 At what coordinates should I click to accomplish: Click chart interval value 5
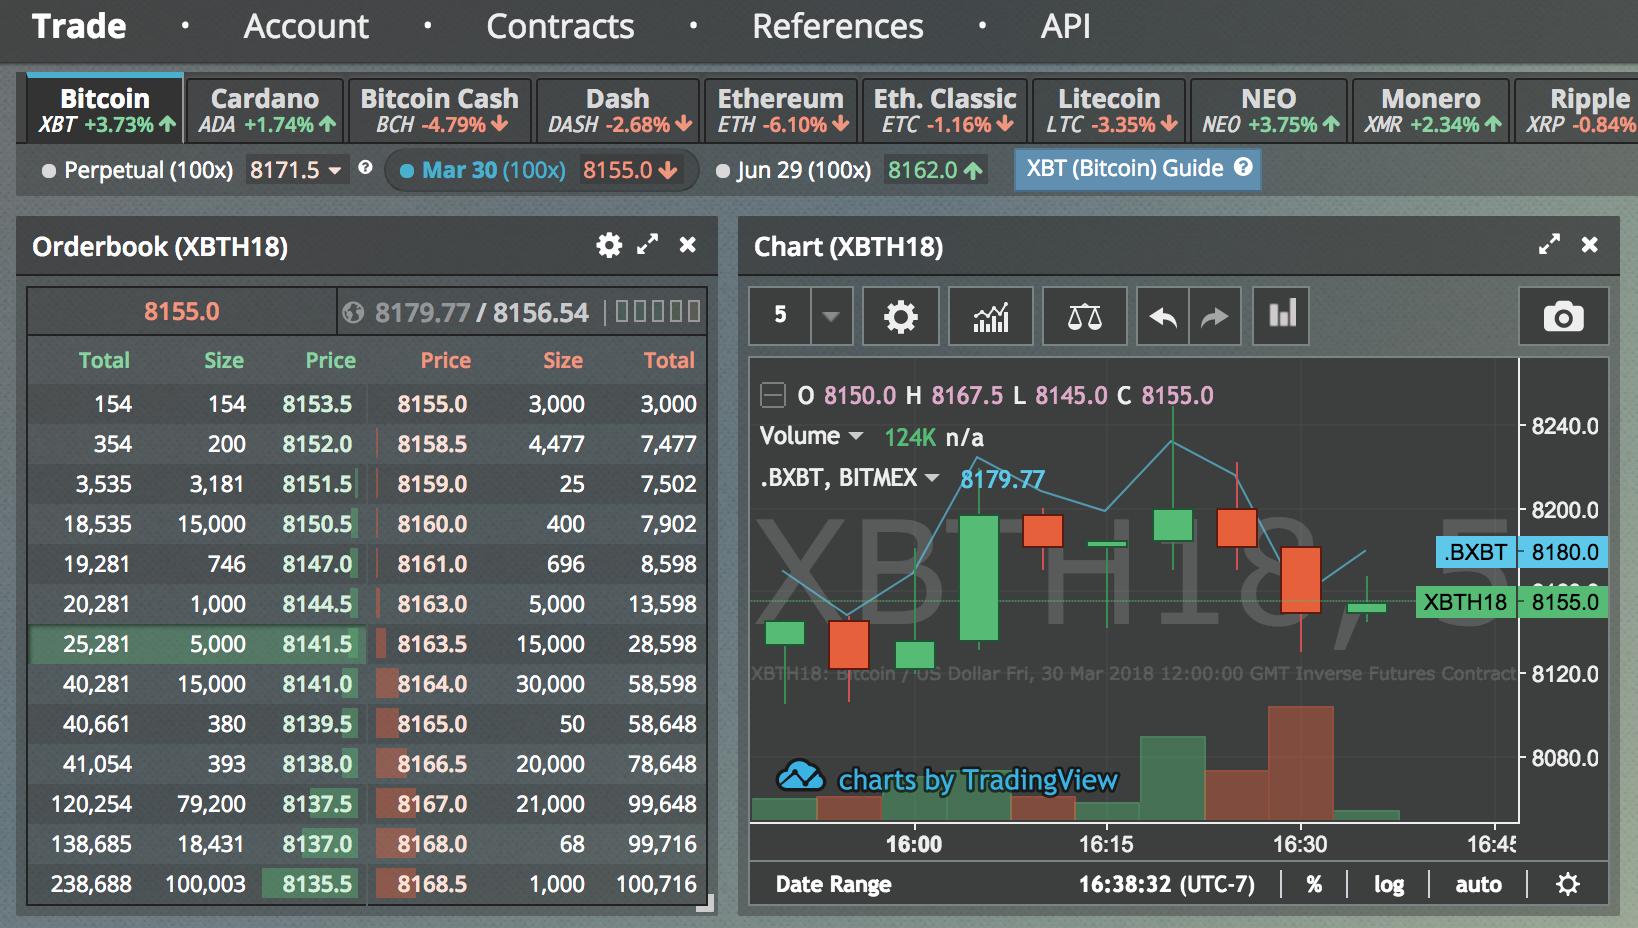(780, 316)
